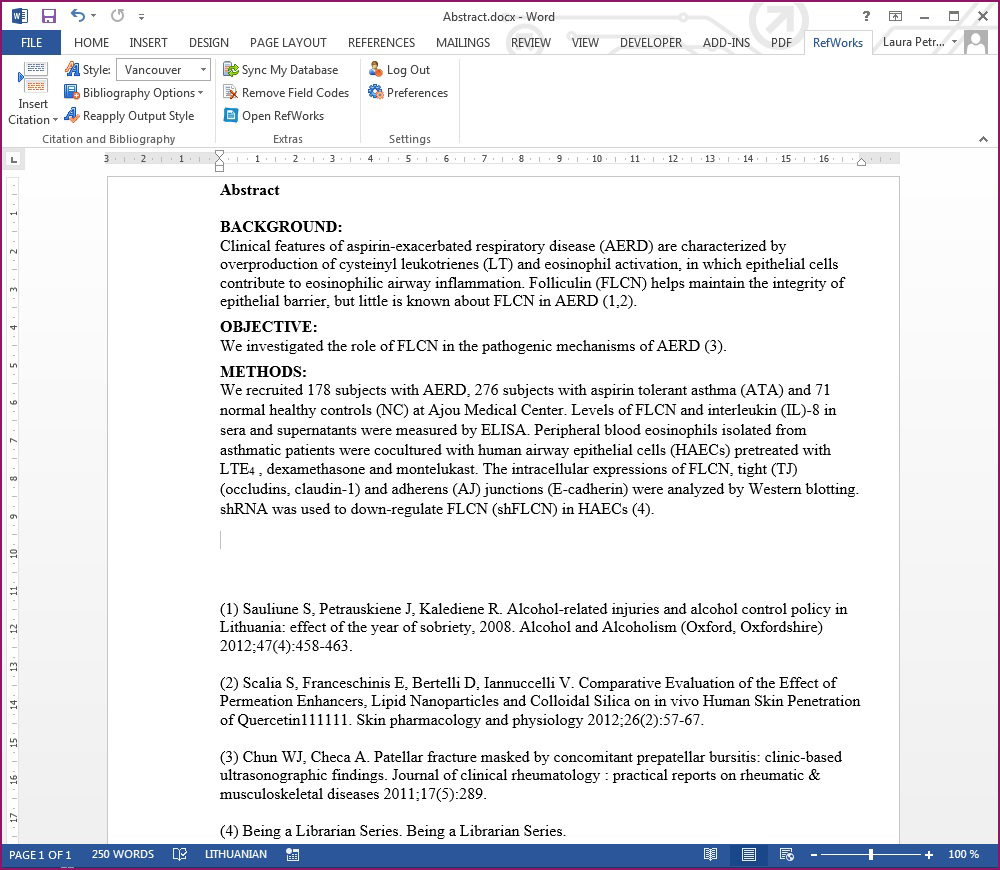Switch to Read Mode view

[x=710, y=855]
